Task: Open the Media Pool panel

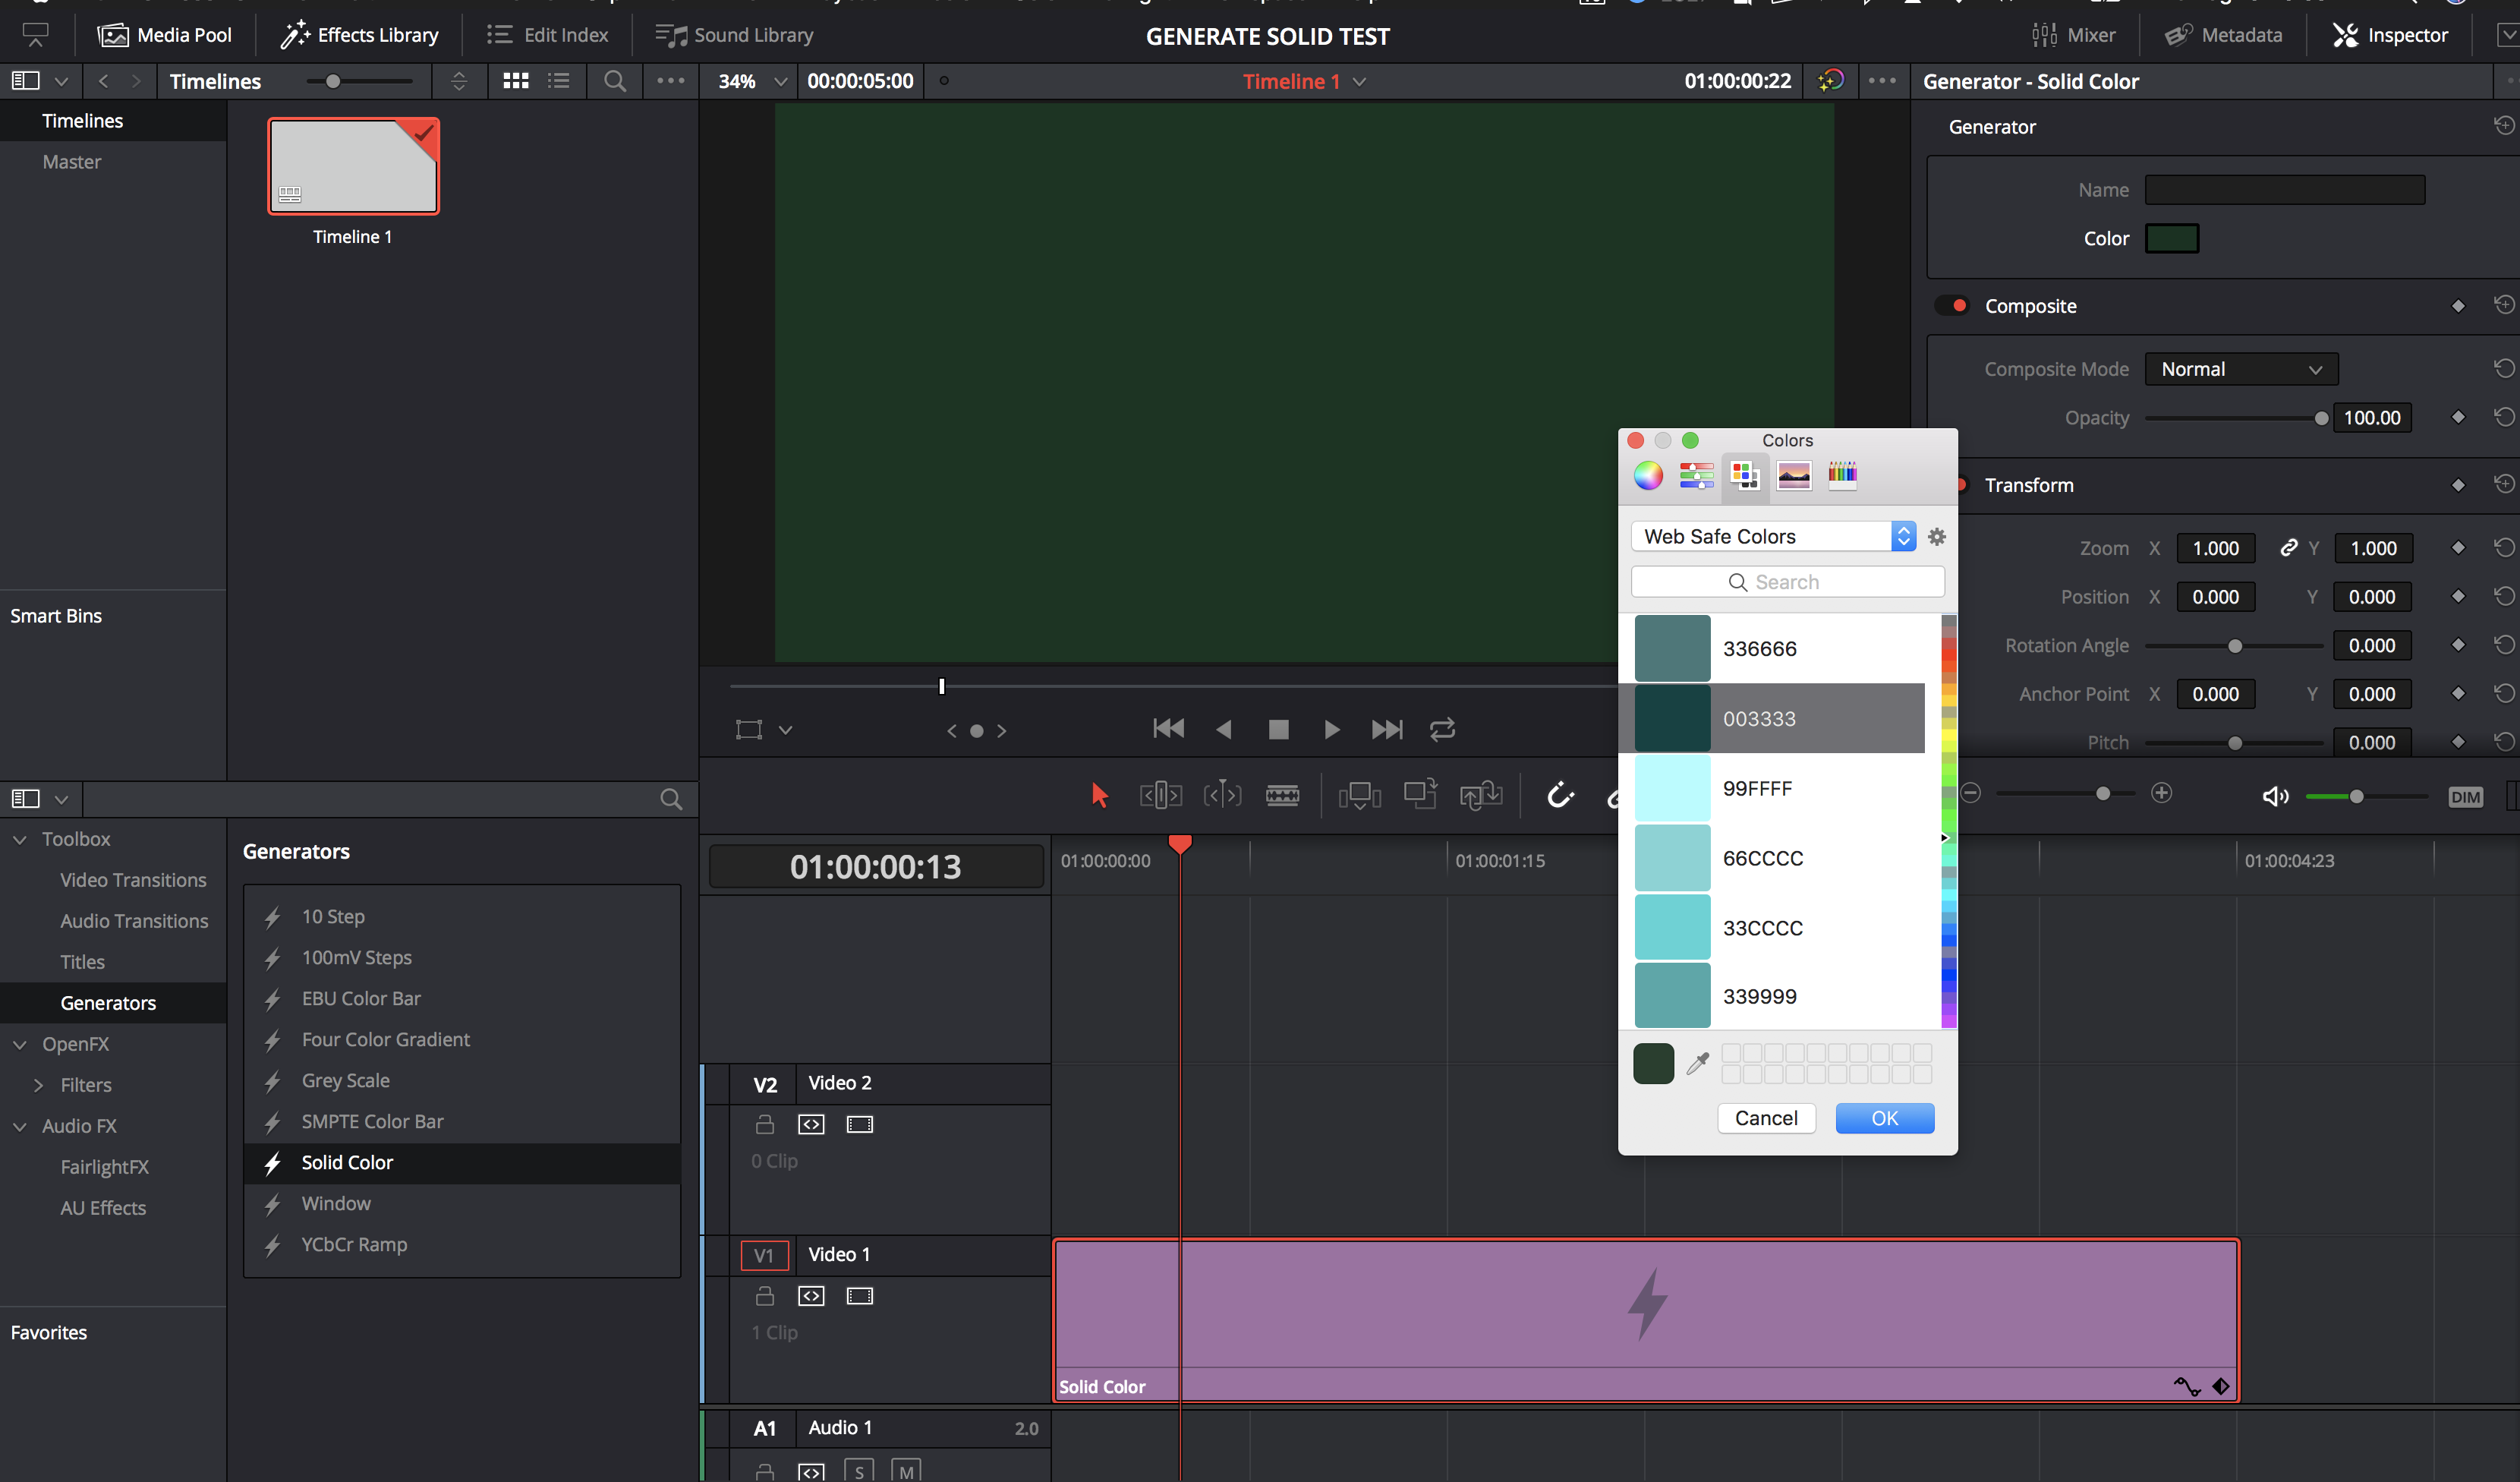Action: tap(165, 35)
